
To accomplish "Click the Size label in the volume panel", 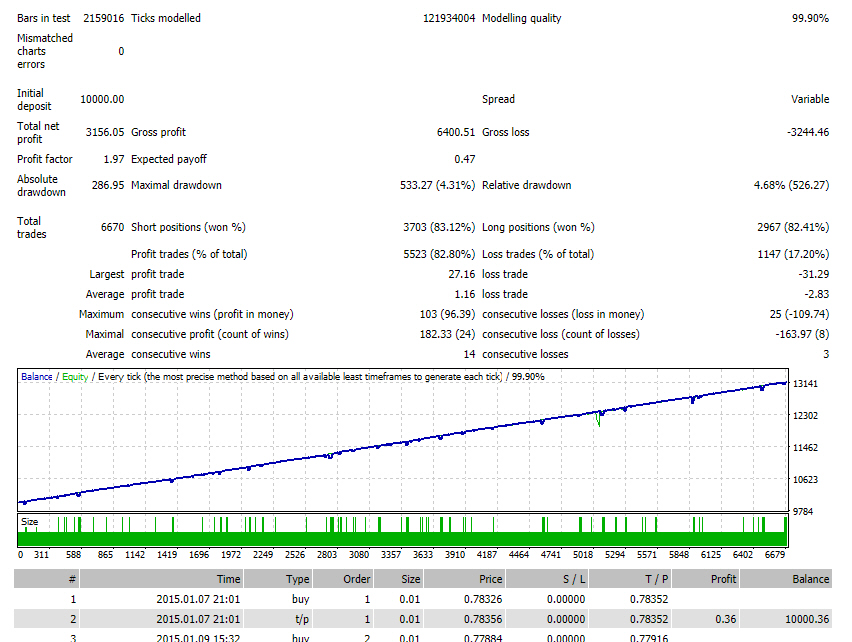I will [x=29, y=522].
